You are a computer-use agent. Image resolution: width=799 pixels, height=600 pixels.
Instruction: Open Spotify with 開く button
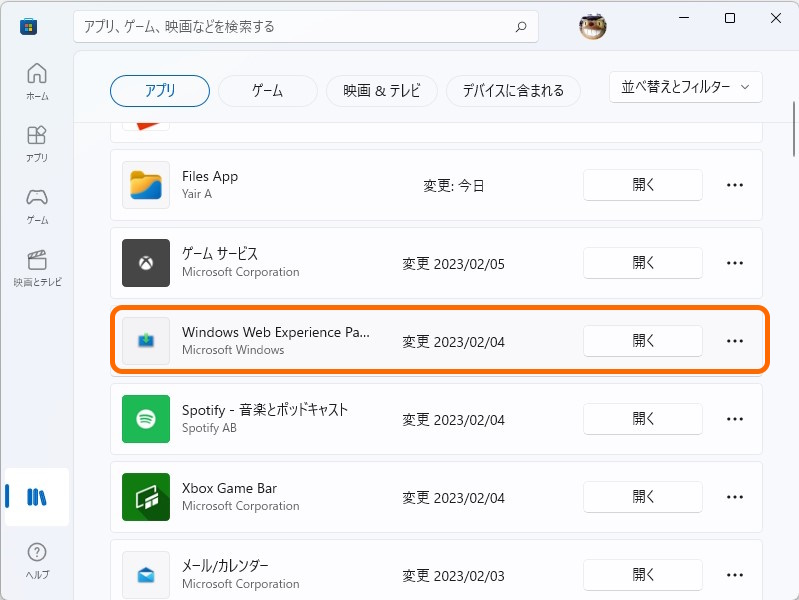(643, 419)
